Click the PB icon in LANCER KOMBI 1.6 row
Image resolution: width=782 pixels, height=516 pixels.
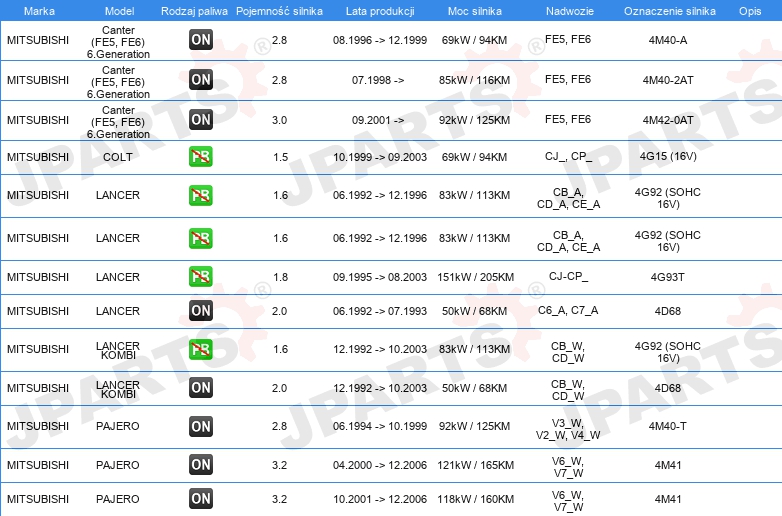pos(201,349)
